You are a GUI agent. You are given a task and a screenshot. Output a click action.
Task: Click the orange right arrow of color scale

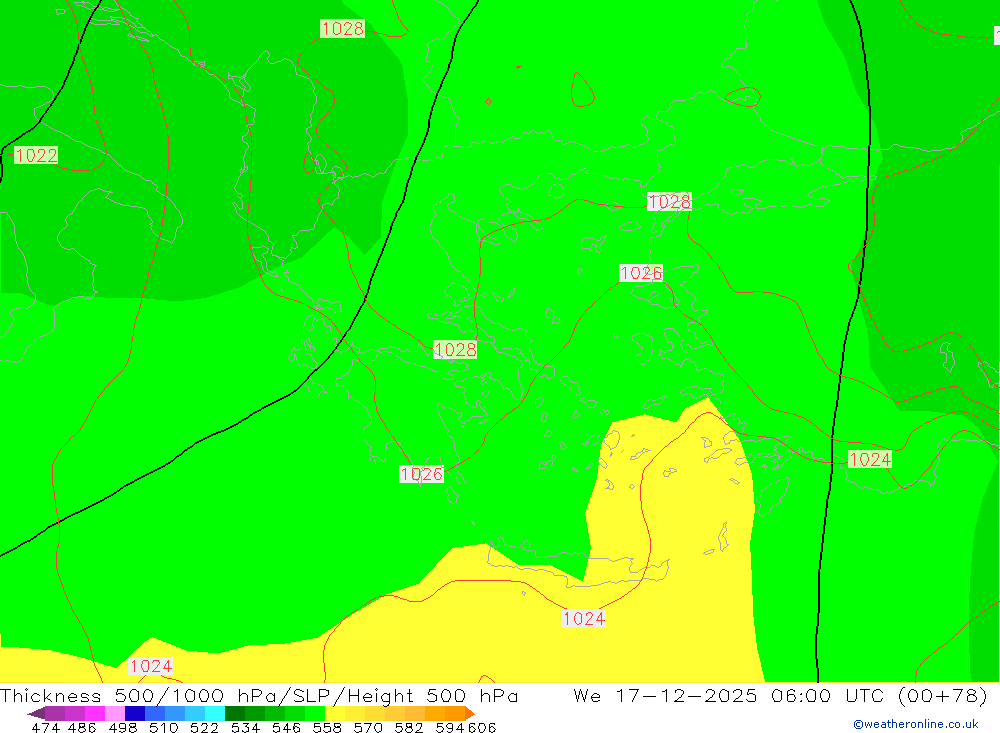469,713
